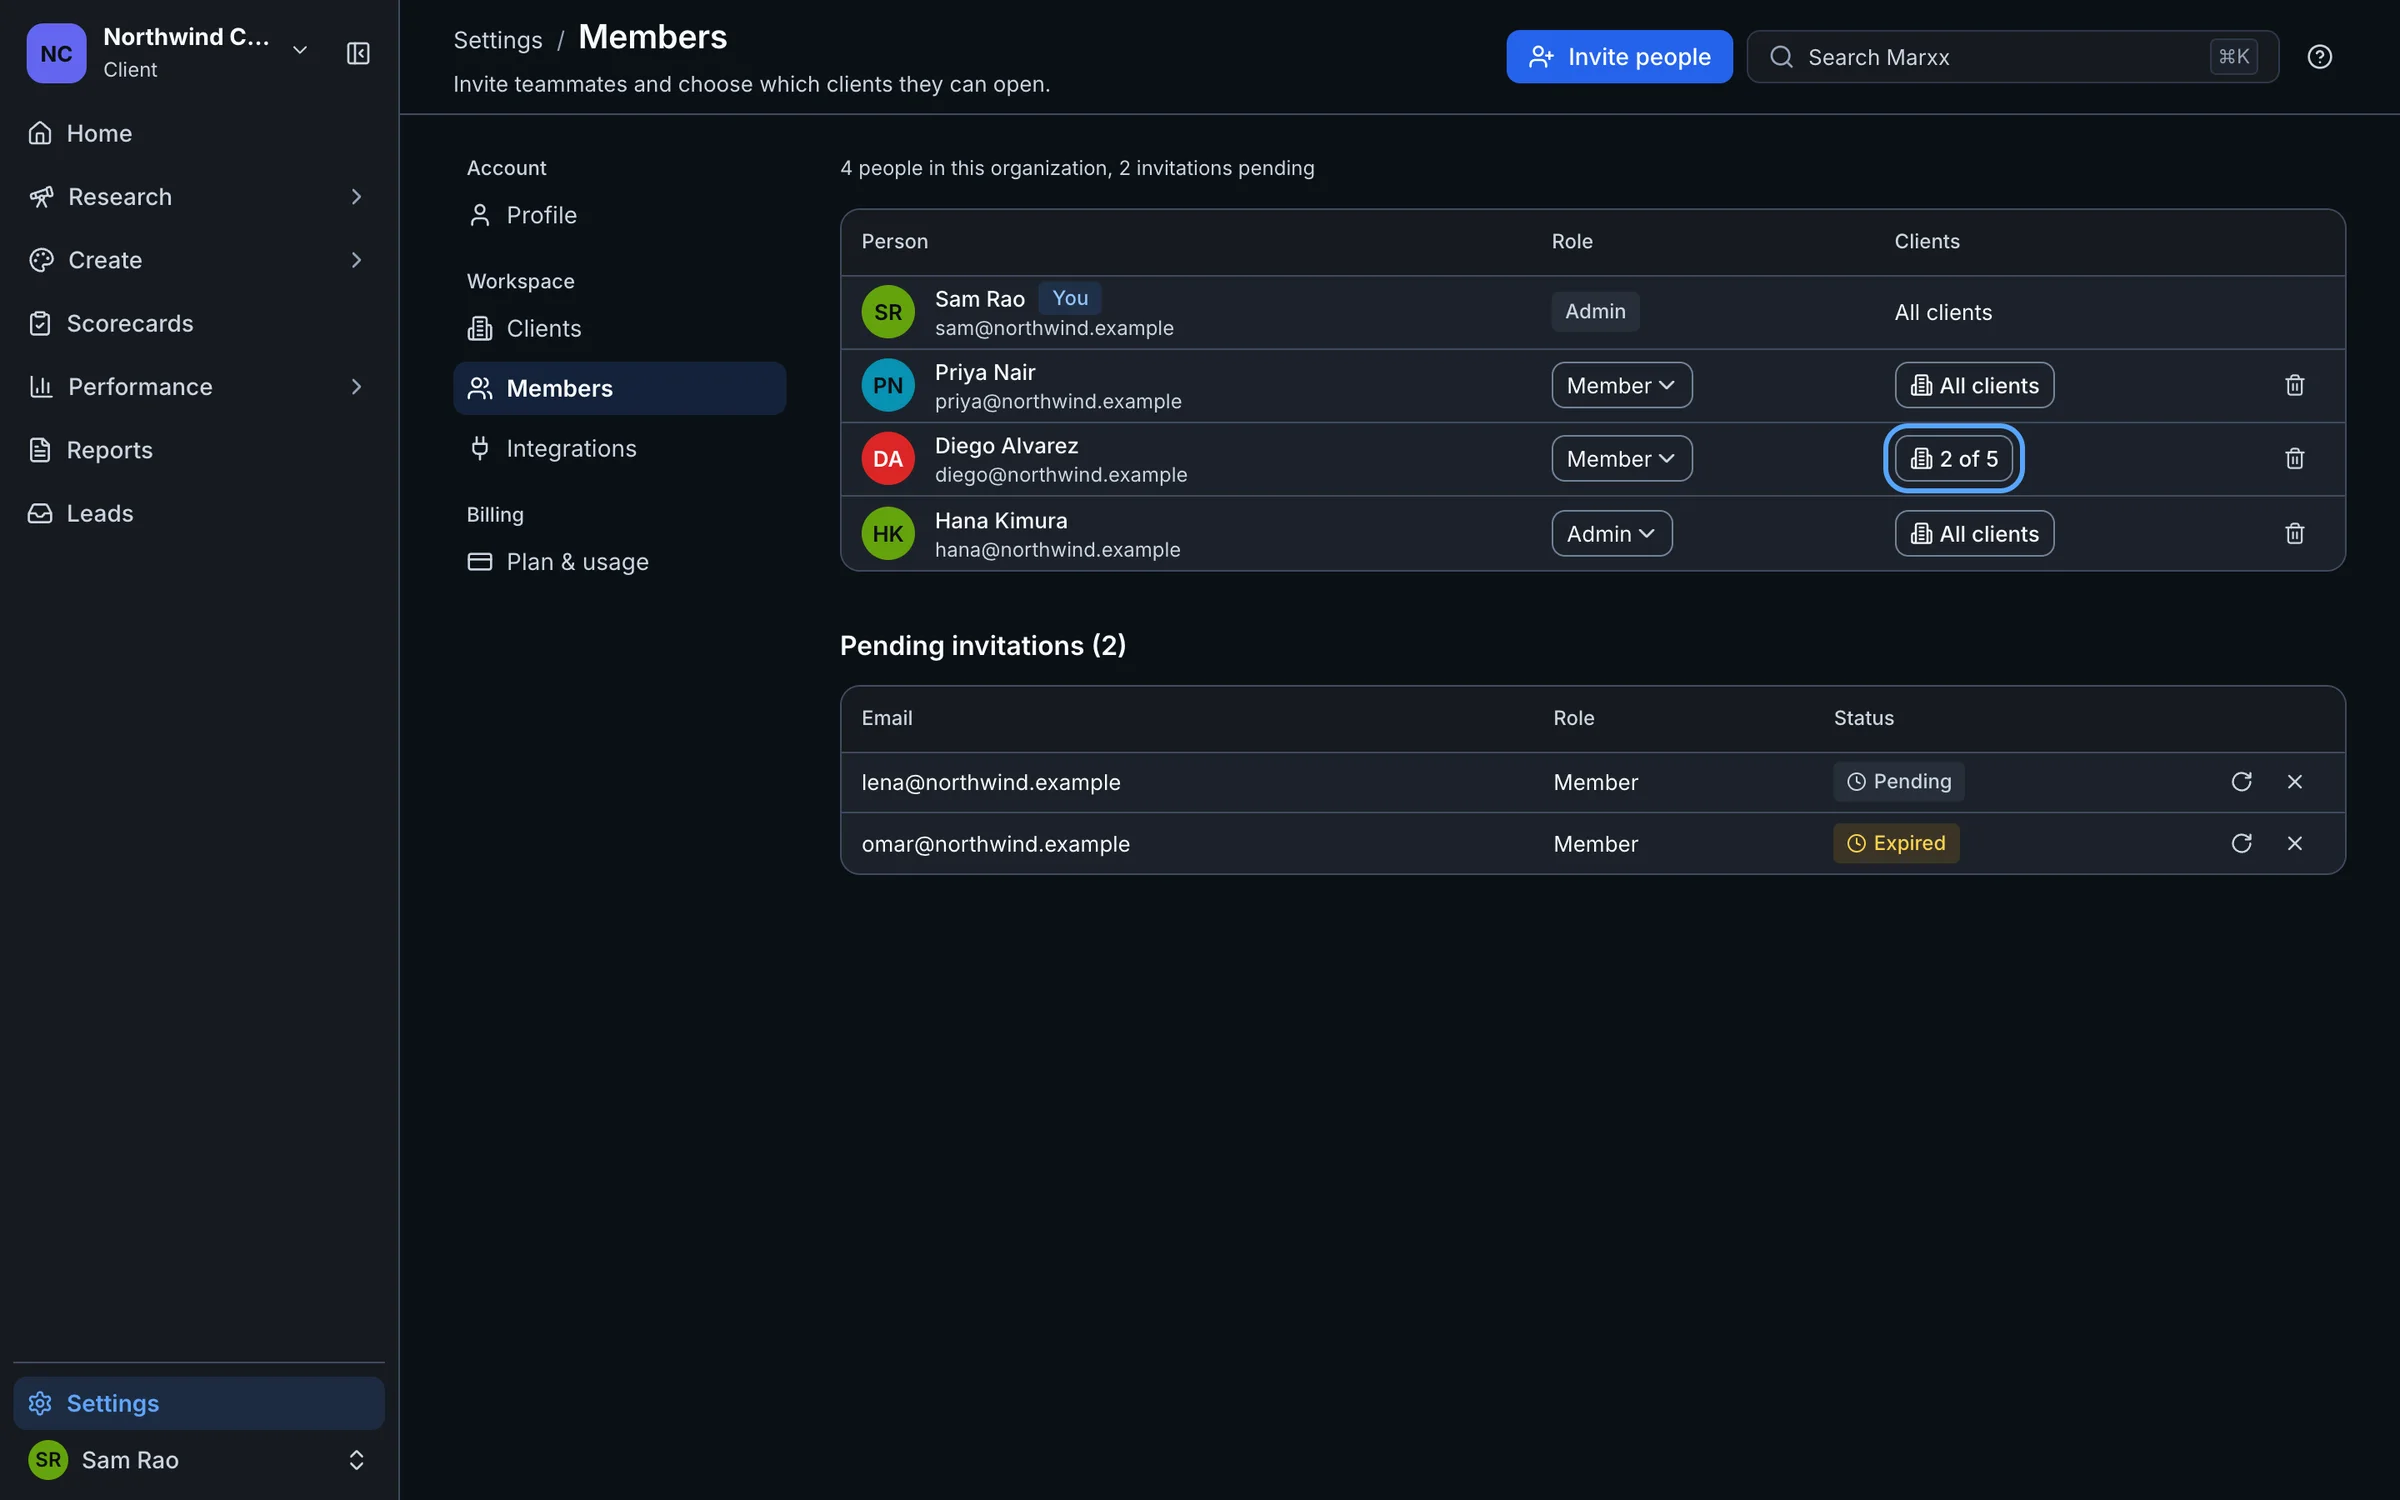Resend invitation to lena@northwind.example
Viewport: 2400px width, 1500px height.
tap(2241, 781)
